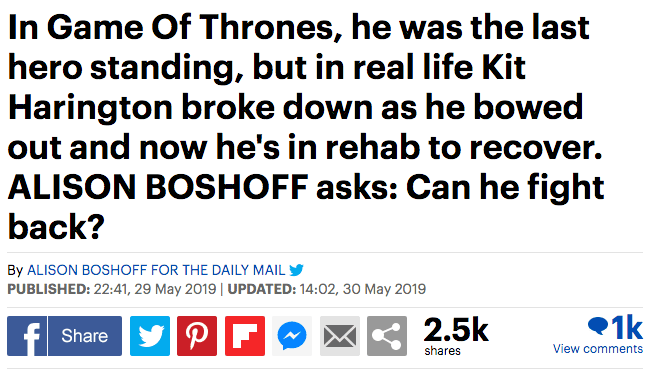Screen dimensions: 654x381
Task: Click the 1k comments count
Action: click(627, 328)
